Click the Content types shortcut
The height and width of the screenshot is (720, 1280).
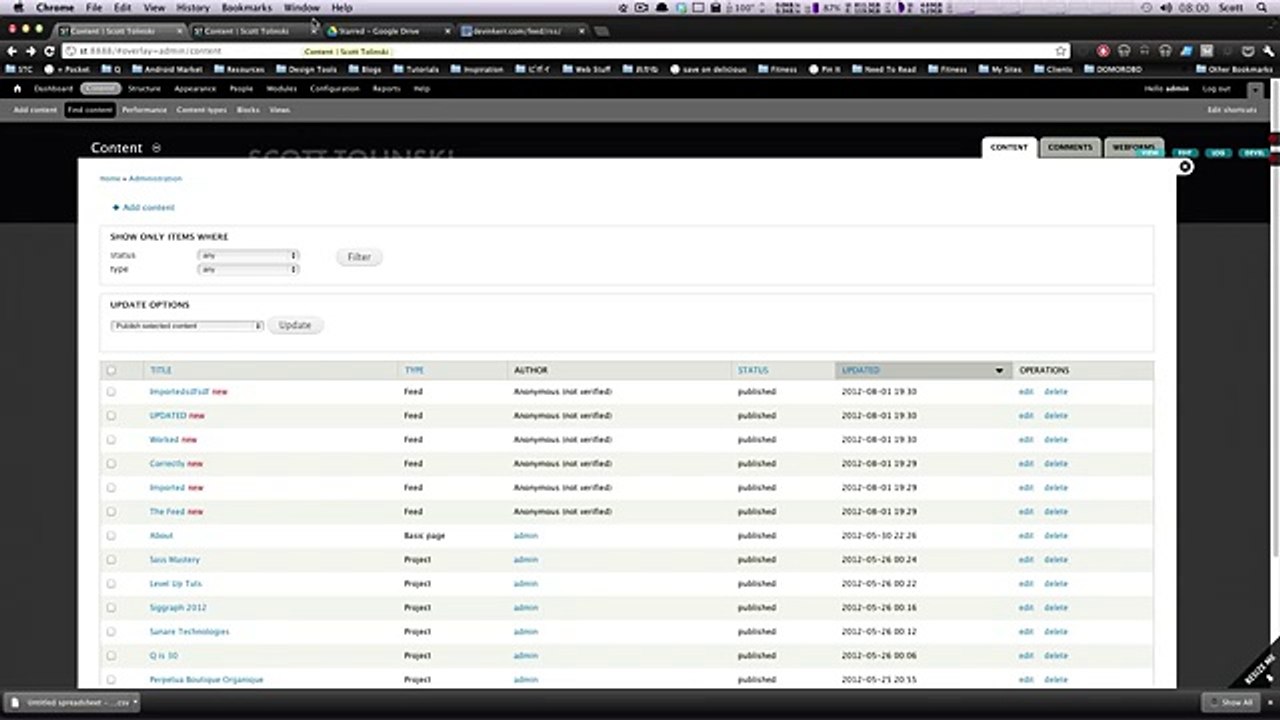202,110
